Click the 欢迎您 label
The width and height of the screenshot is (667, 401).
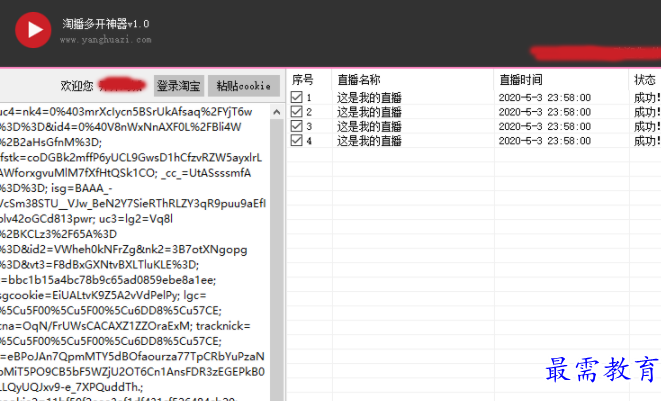click(77, 86)
